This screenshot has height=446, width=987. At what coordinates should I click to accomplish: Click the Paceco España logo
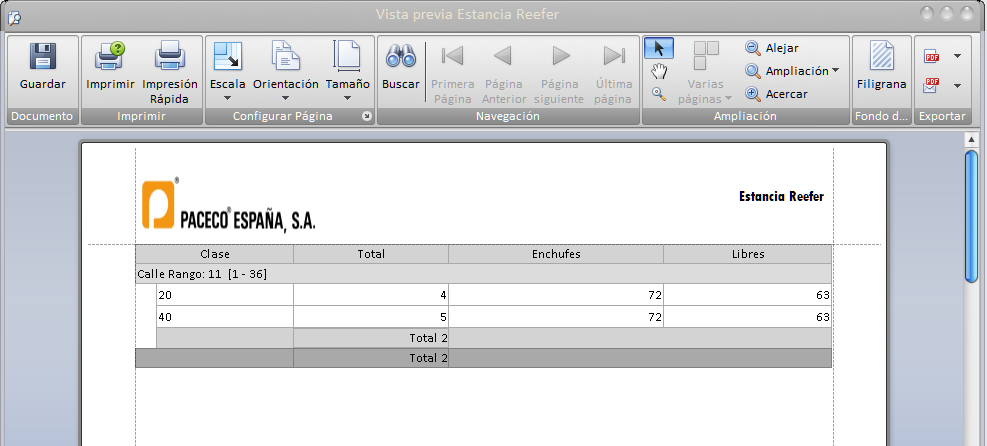coord(228,204)
